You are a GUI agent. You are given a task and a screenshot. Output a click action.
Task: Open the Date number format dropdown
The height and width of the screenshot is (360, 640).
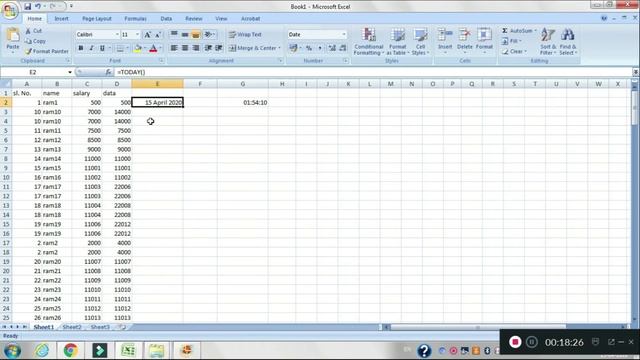pyautogui.click(x=344, y=35)
